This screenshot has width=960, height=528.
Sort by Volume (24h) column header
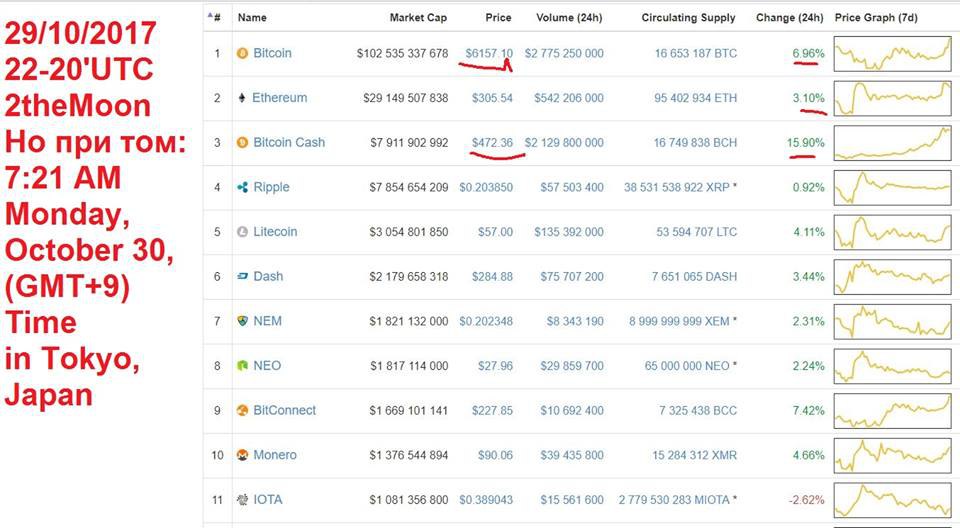569,18
